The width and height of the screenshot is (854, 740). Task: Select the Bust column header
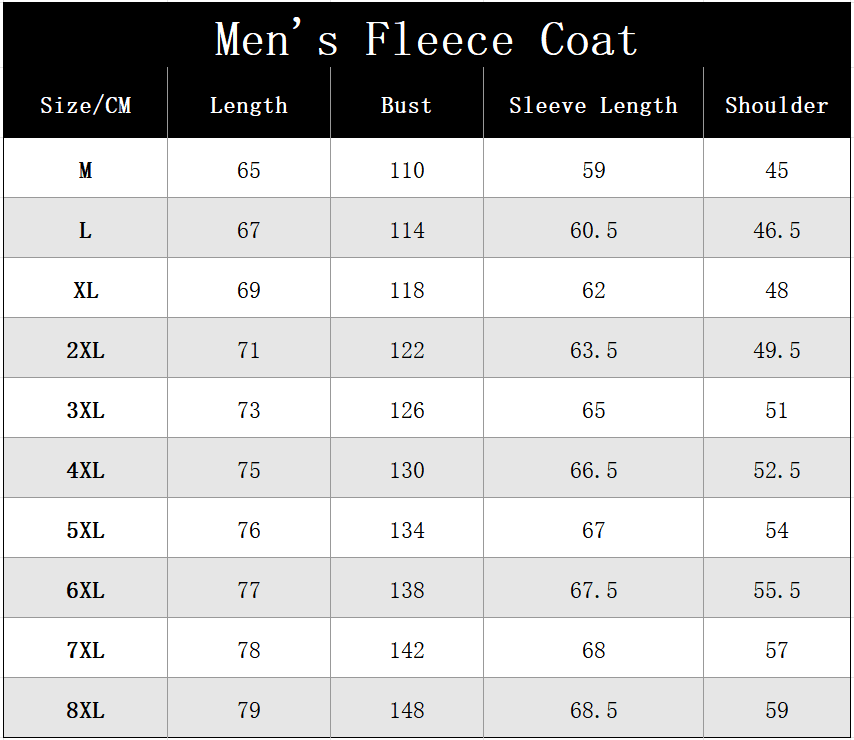click(406, 106)
